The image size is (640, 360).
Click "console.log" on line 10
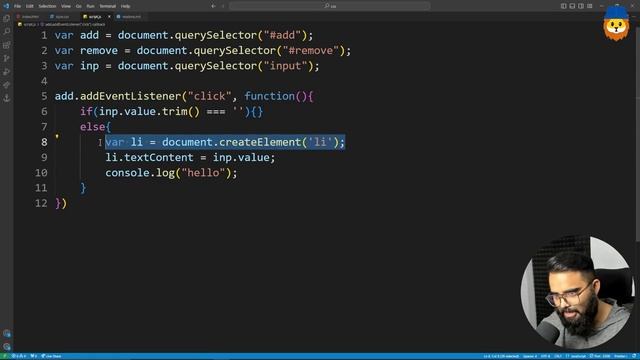point(140,173)
